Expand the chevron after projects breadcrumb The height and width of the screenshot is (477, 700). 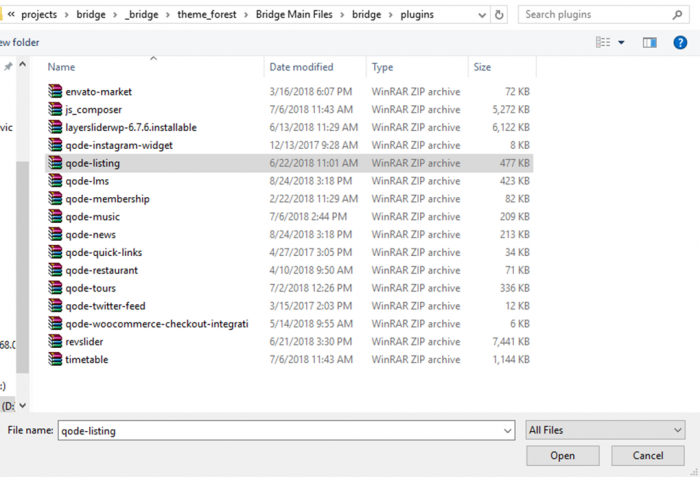click(67, 15)
